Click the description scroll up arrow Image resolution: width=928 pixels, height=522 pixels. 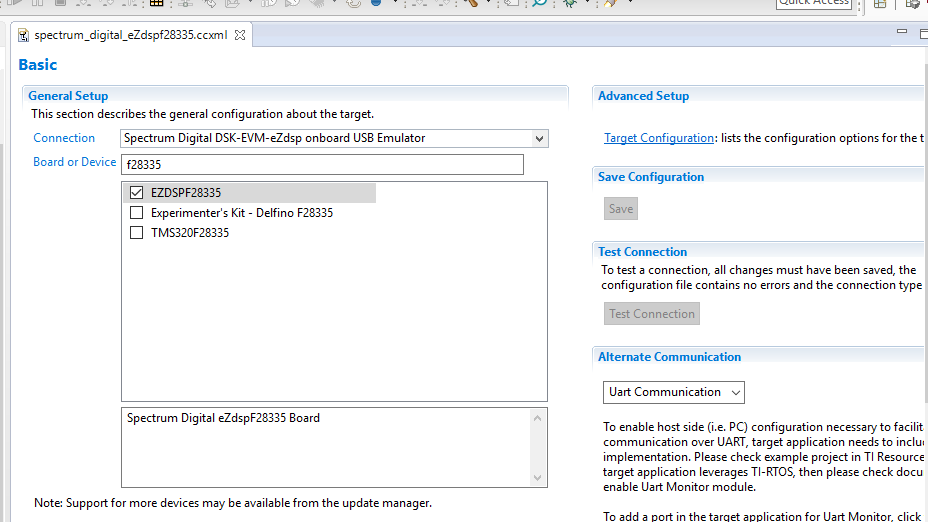(x=537, y=418)
